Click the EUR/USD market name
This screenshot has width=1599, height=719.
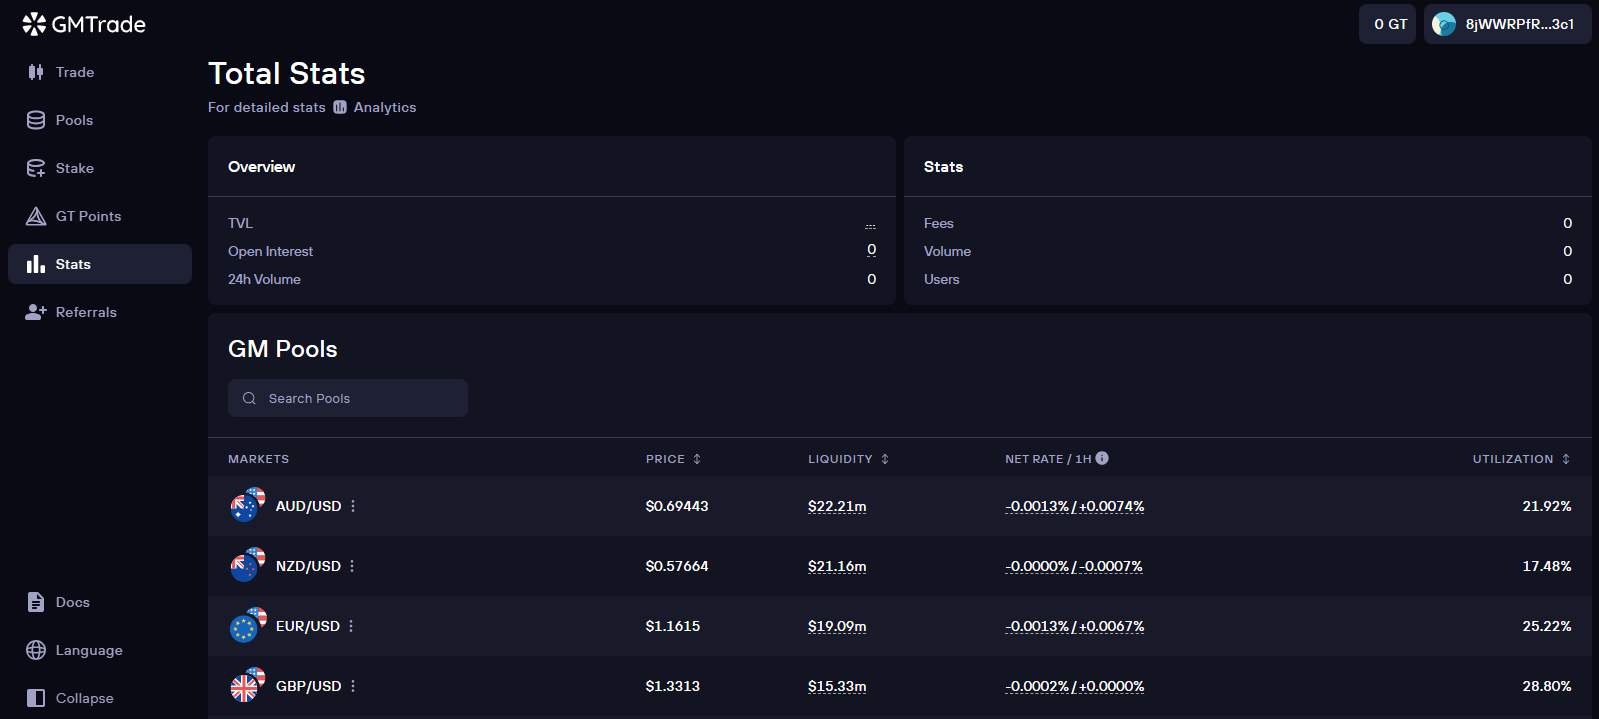pos(308,626)
